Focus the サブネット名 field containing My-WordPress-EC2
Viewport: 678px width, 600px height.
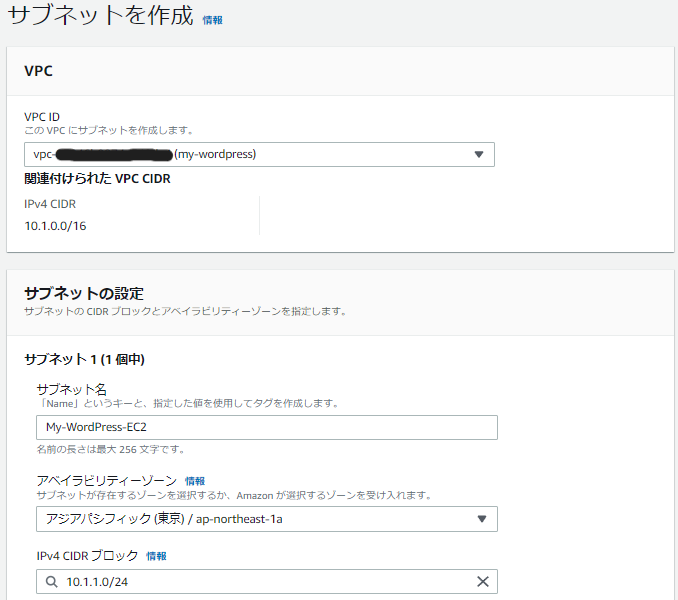point(266,427)
